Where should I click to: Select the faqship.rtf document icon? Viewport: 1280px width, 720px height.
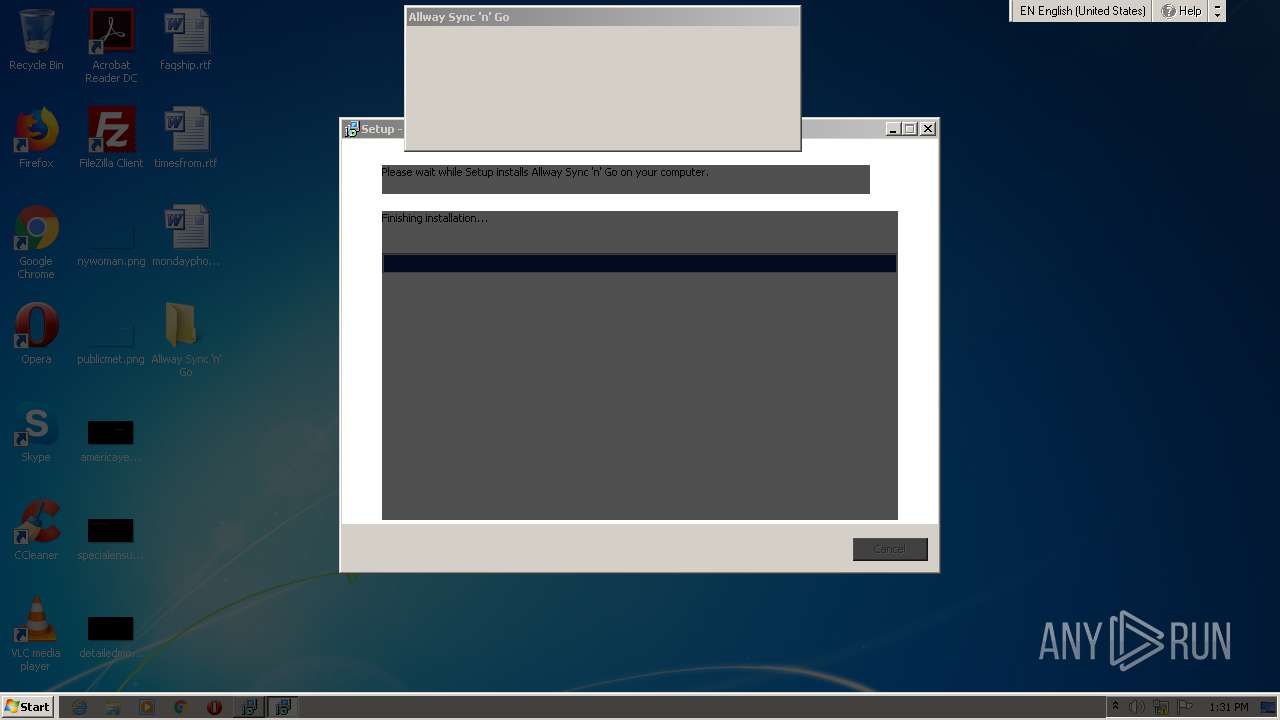[x=186, y=40]
